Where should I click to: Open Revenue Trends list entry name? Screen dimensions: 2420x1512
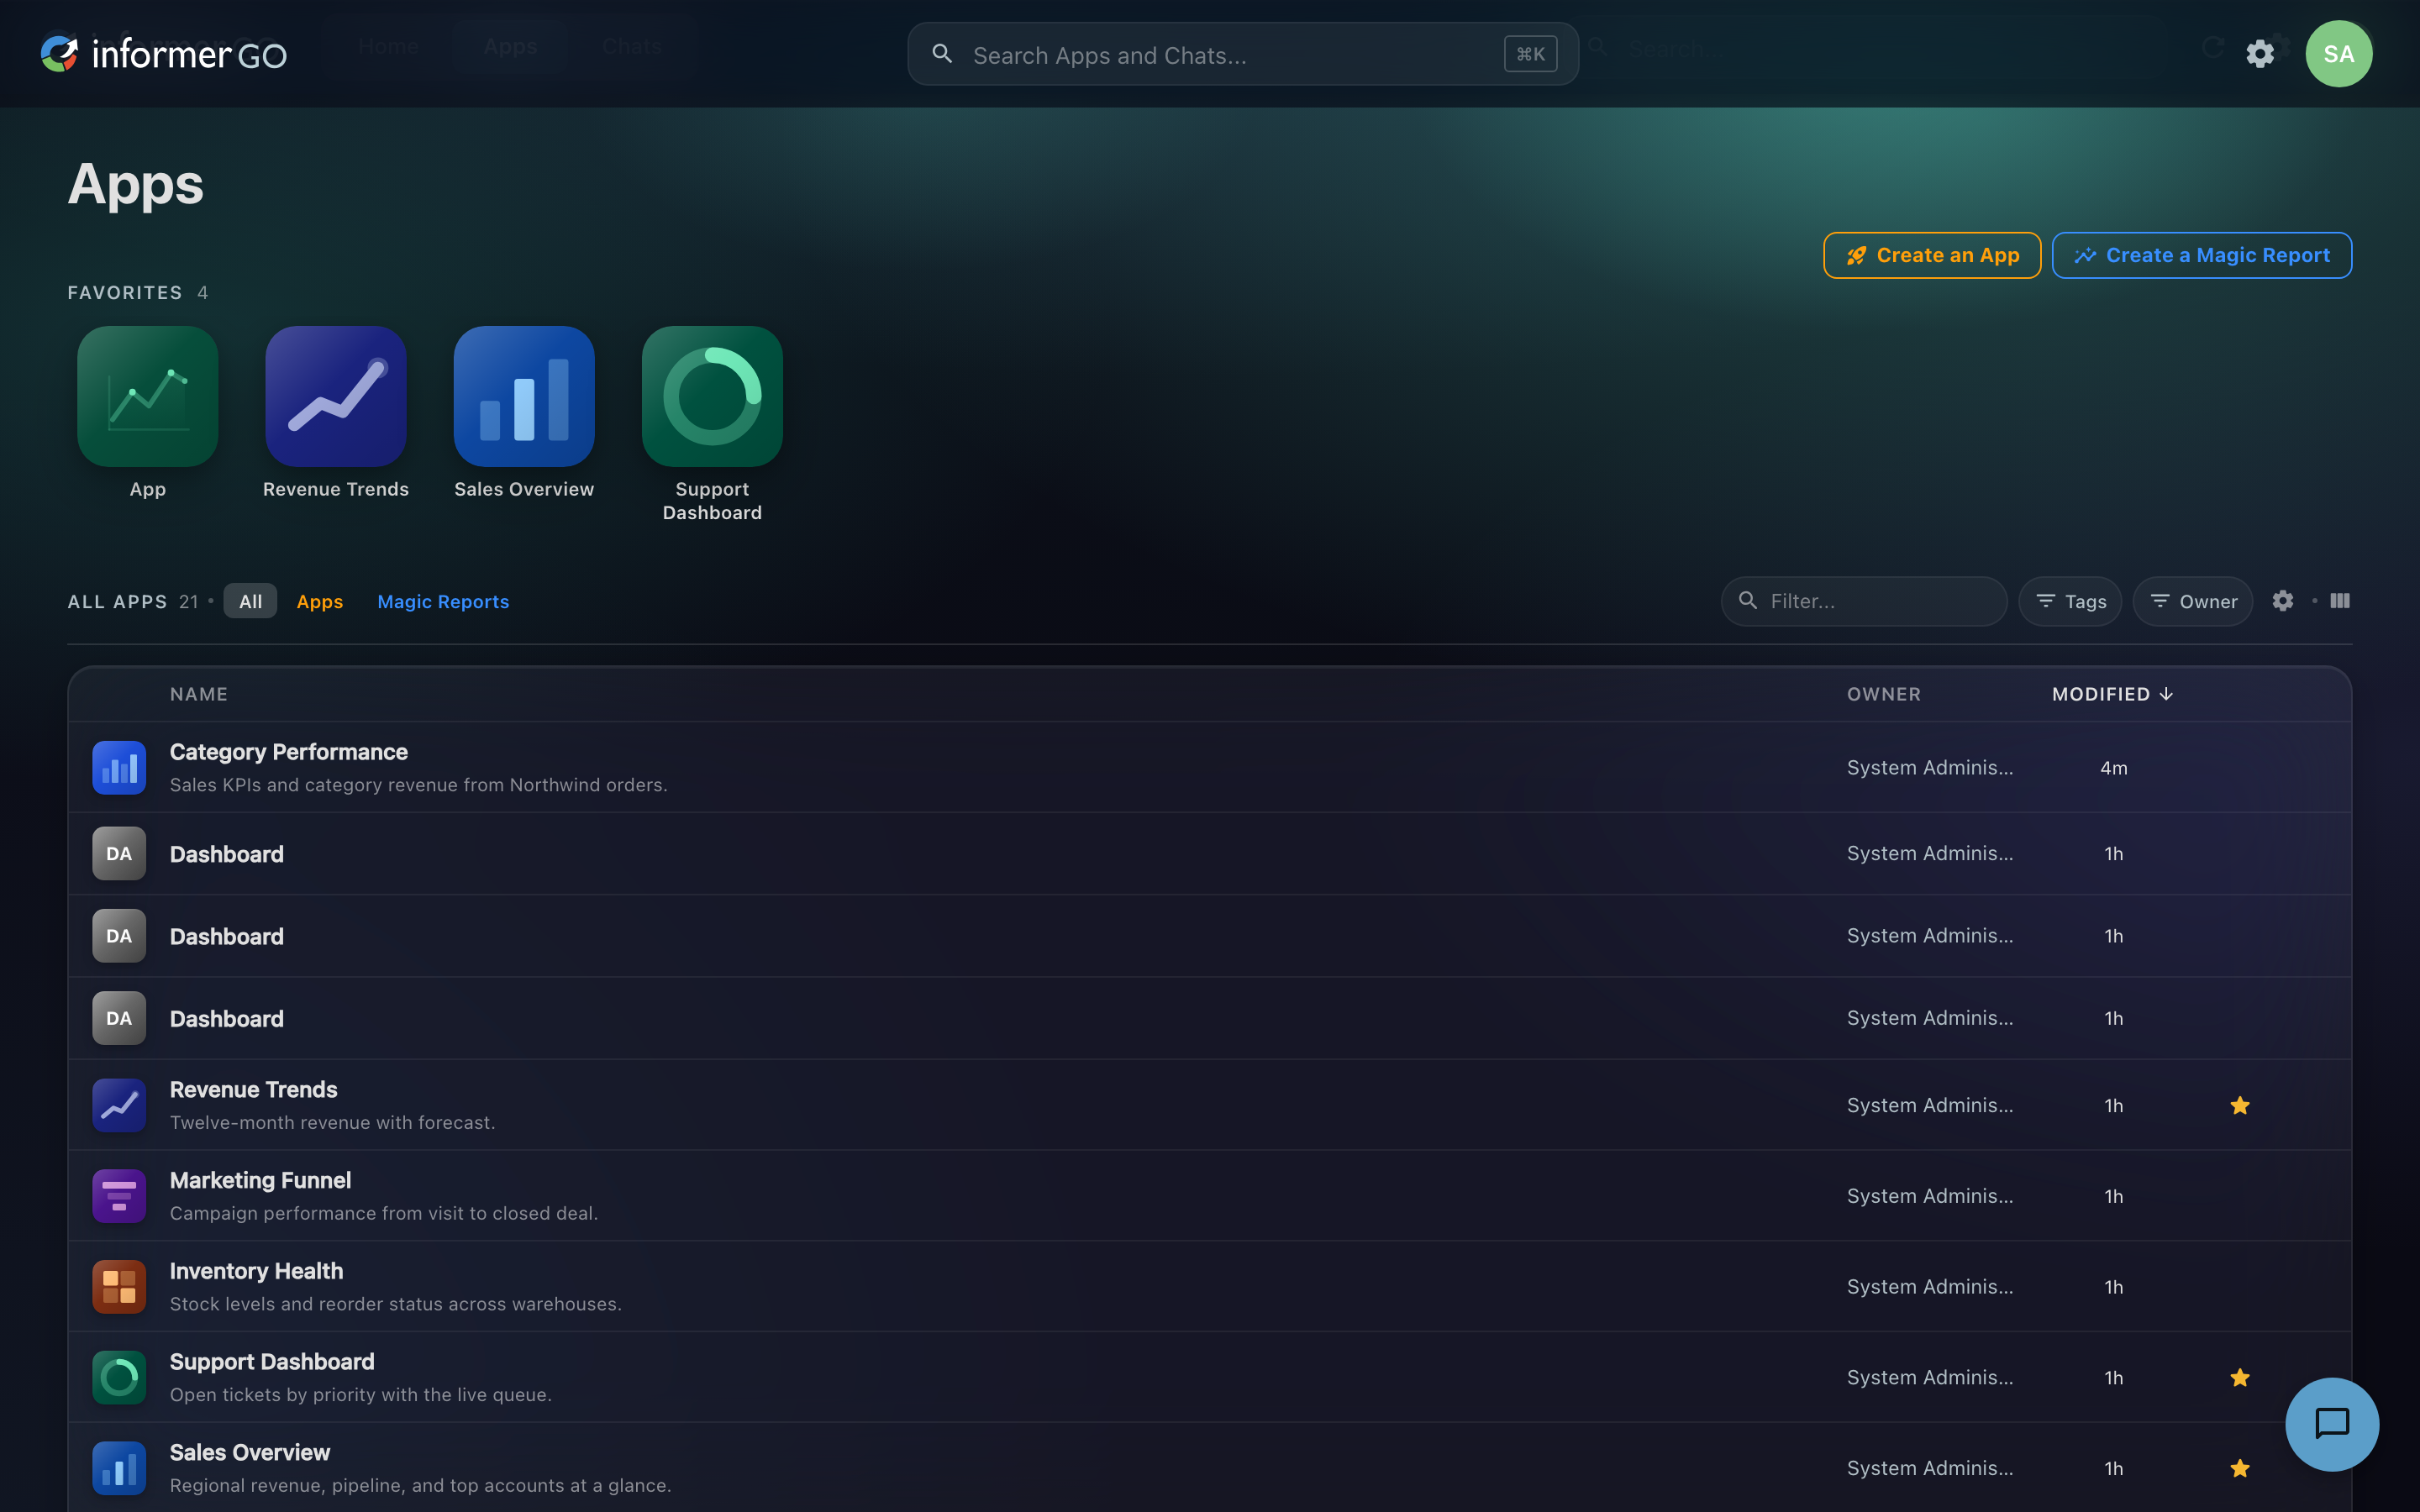point(254,1090)
